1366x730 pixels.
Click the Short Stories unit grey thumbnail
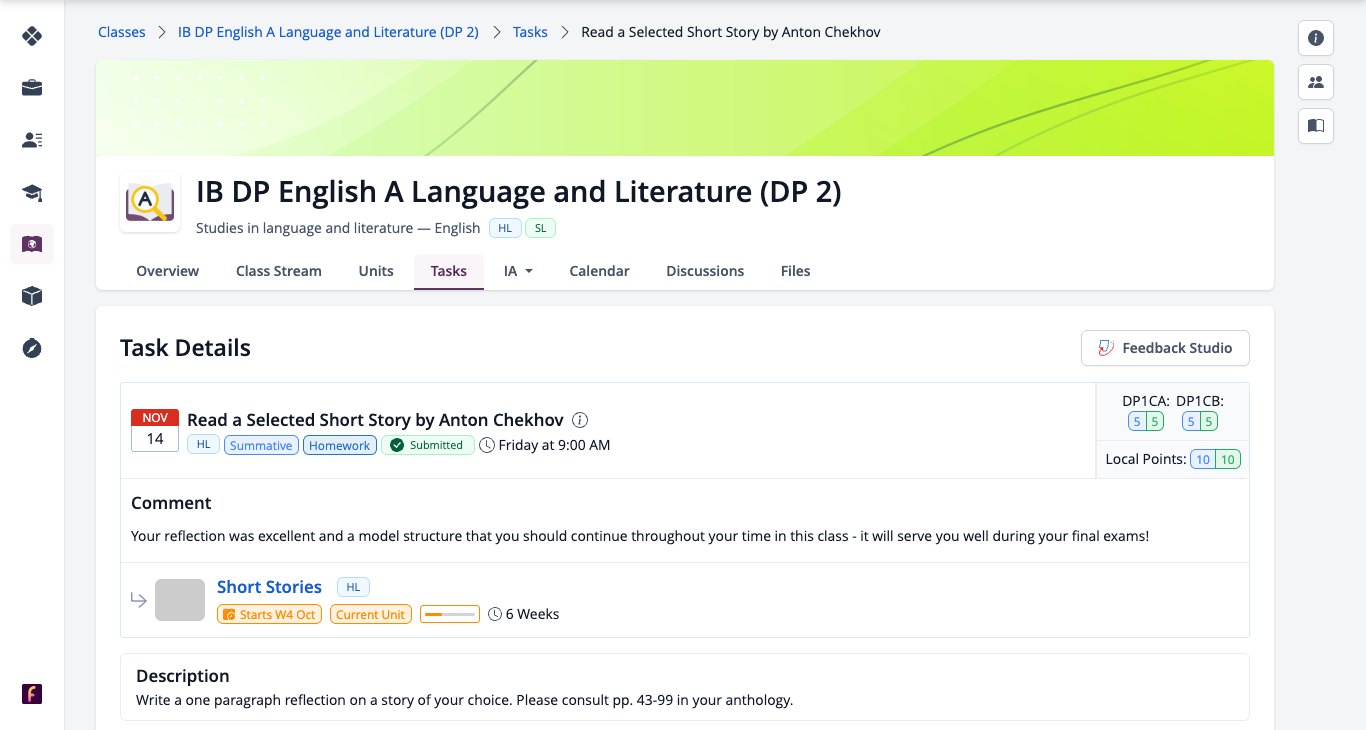180,600
